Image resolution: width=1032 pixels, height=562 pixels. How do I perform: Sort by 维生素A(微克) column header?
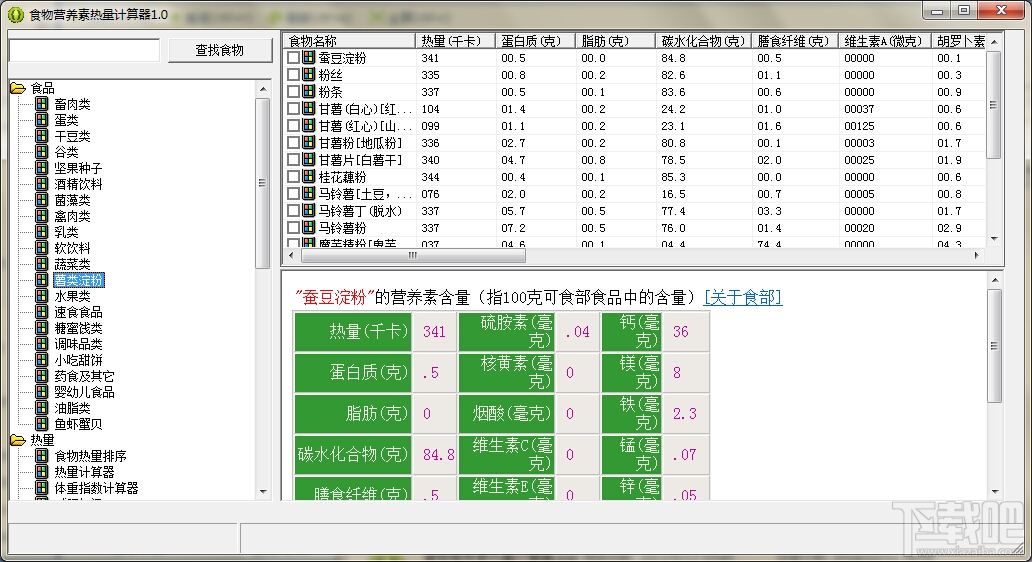click(885, 41)
